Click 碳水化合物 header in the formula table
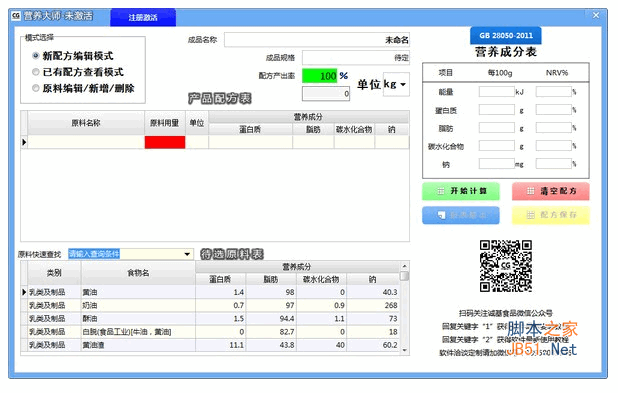 354,129
